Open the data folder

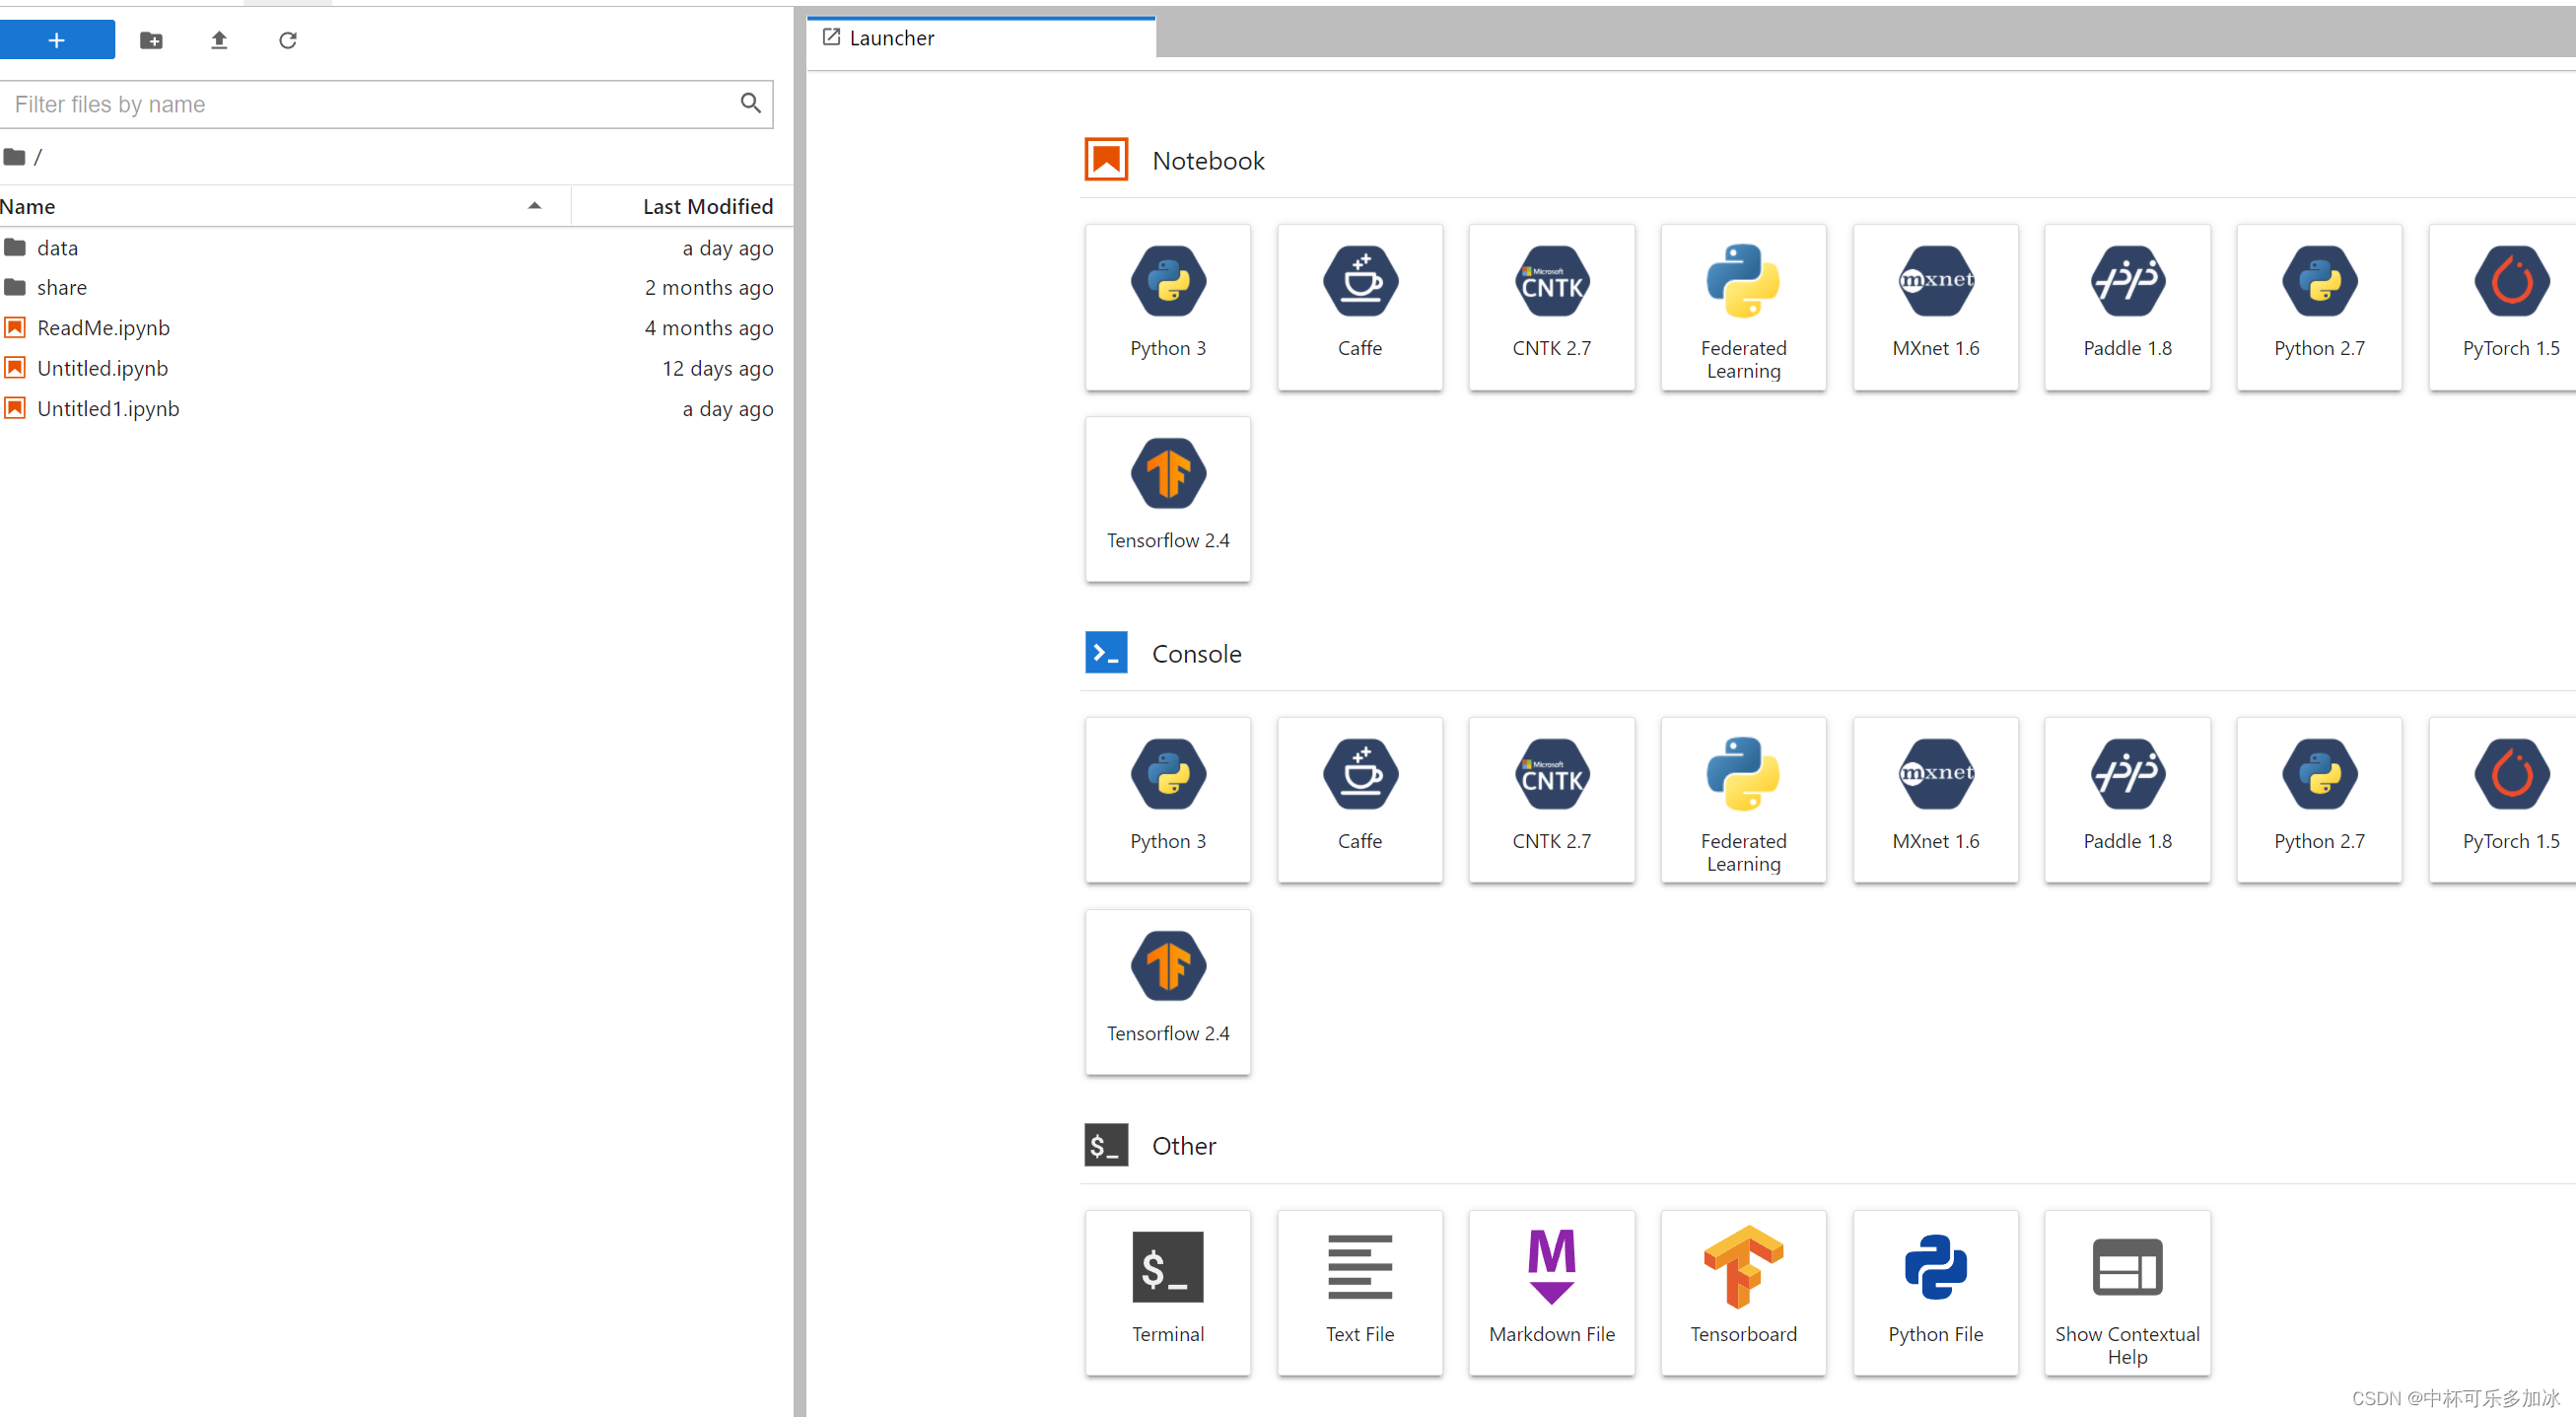pos(57,247)
